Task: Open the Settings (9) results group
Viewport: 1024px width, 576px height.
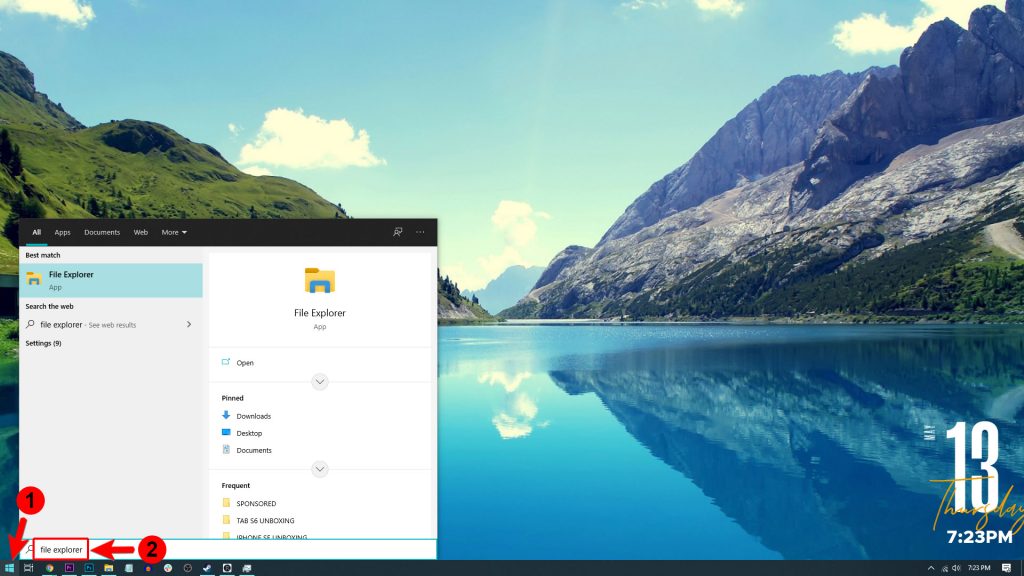Action: [43, 344]
